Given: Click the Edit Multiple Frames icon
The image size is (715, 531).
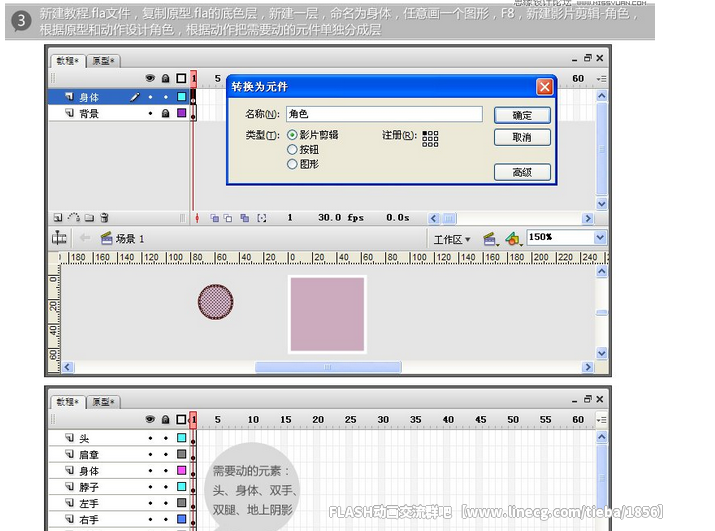Looking at the screenshot, I should (x=244, y=218).
